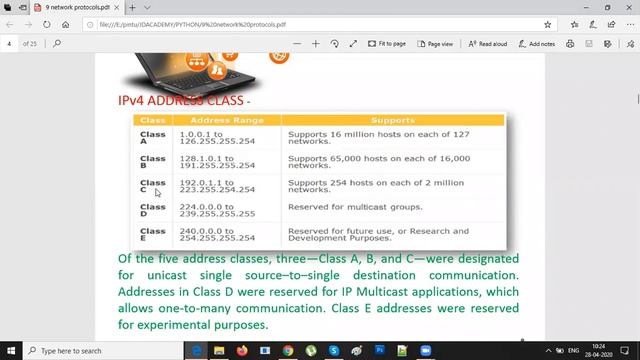Open the Favorites hub
This screenshot has height=360, width=640.
574,24
